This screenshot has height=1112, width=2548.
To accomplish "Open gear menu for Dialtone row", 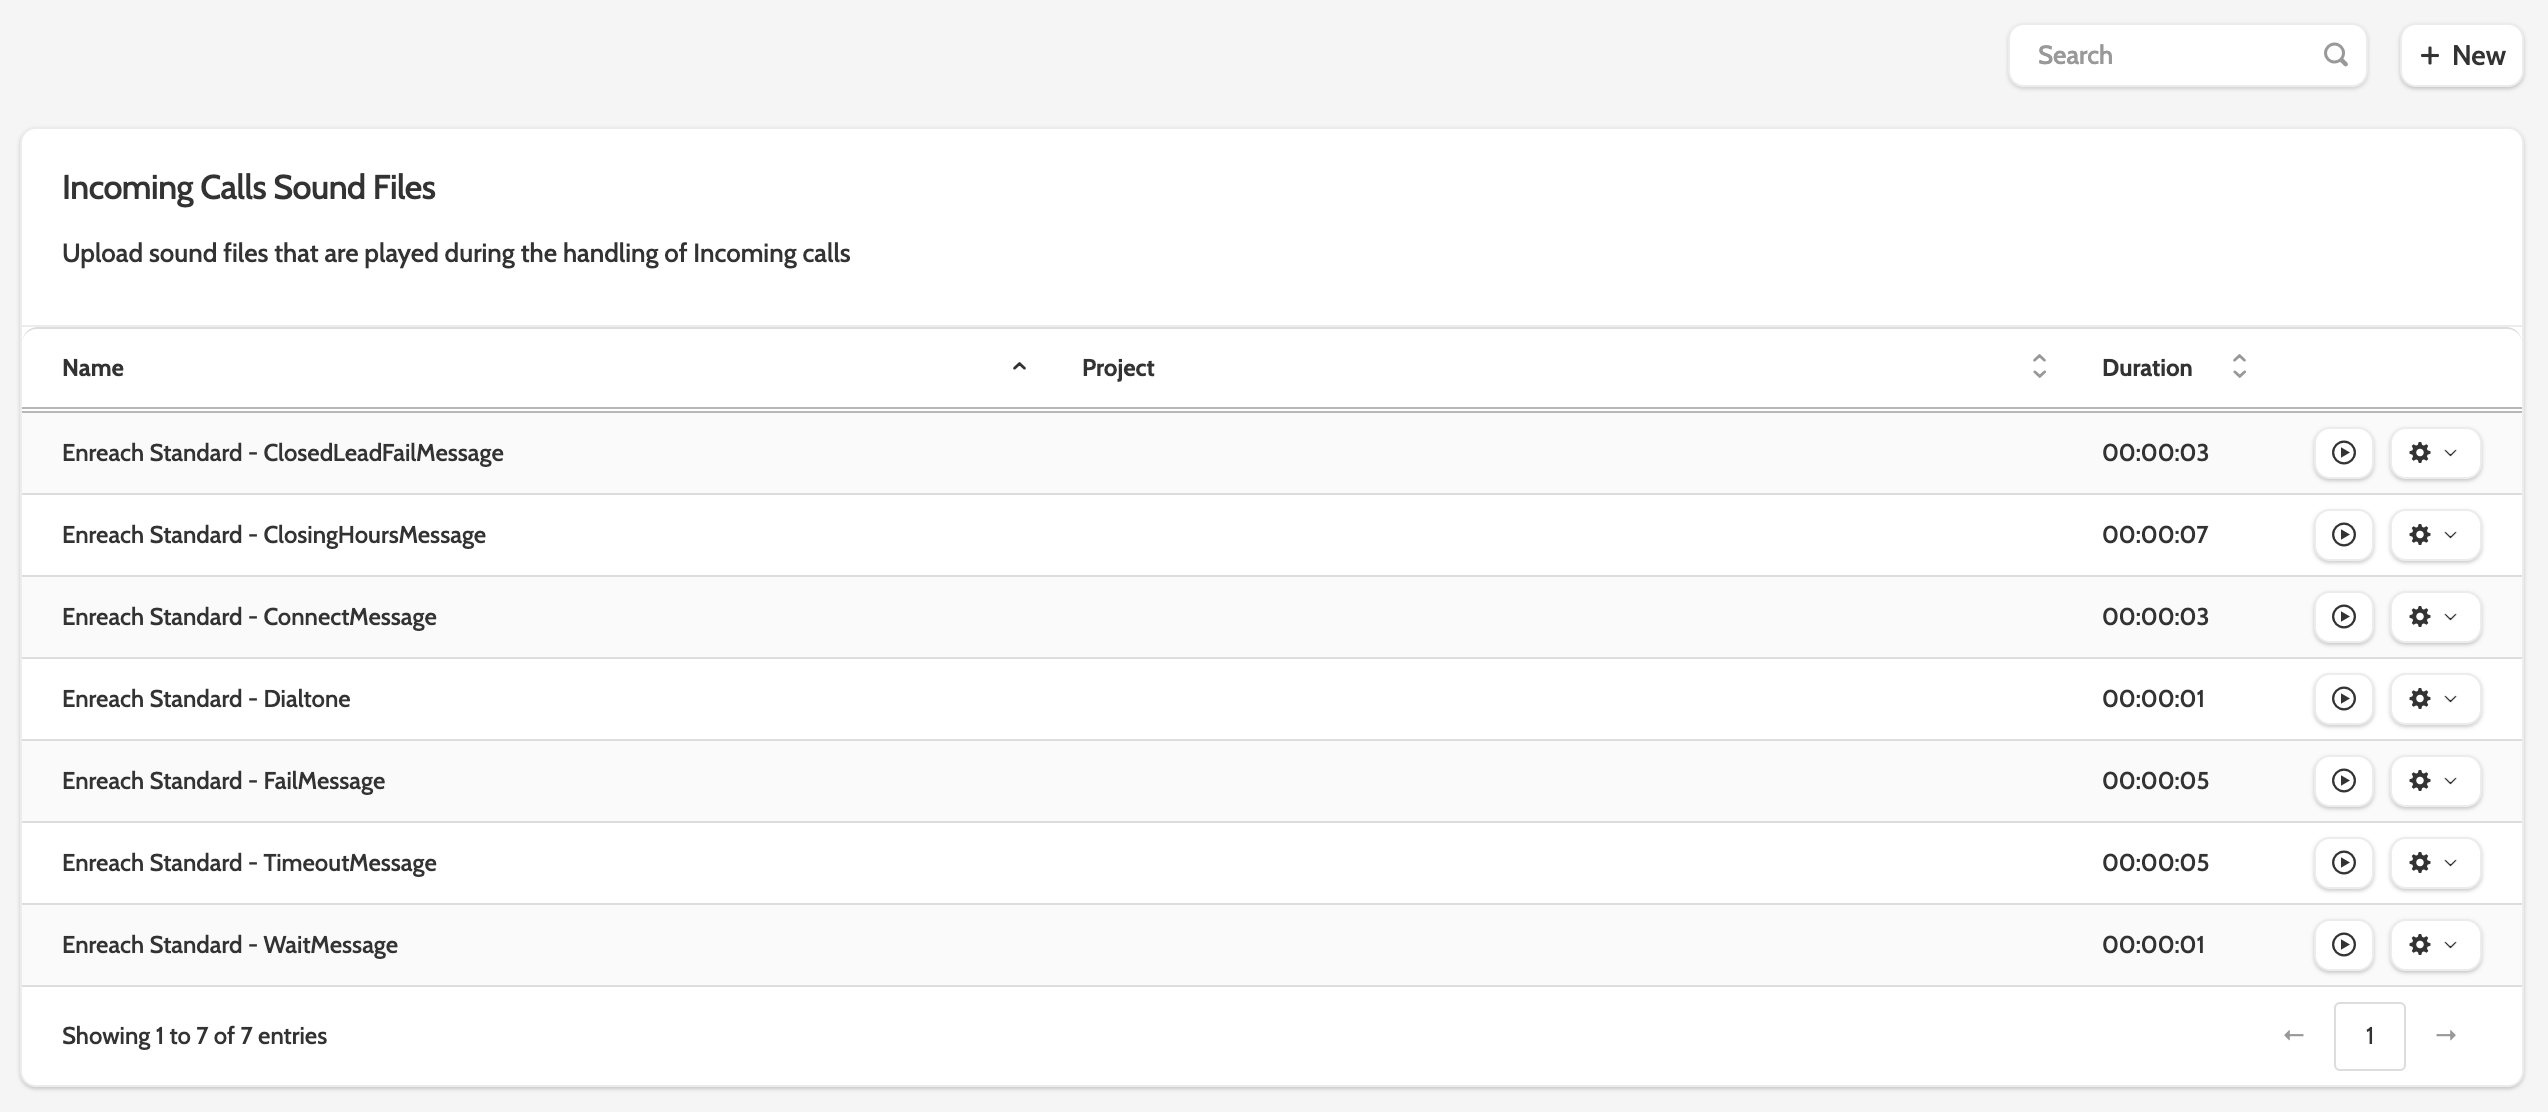I will tap(2434, 699).
